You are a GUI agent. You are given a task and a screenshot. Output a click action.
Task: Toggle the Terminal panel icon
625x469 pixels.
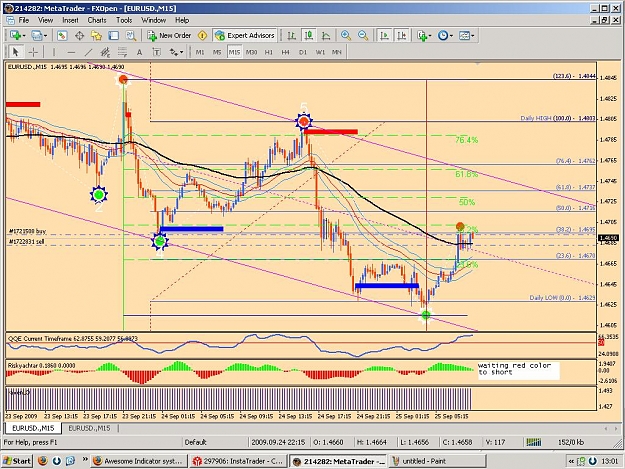(114, 35)
